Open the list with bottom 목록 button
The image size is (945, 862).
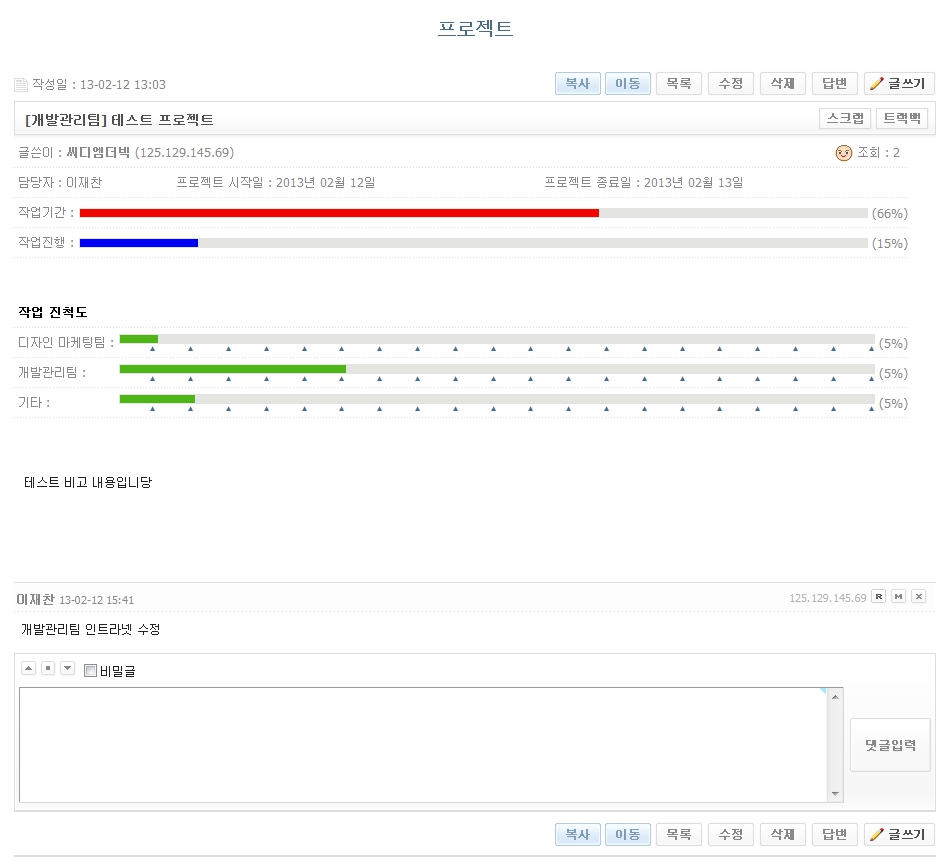(x=679, y=834)
